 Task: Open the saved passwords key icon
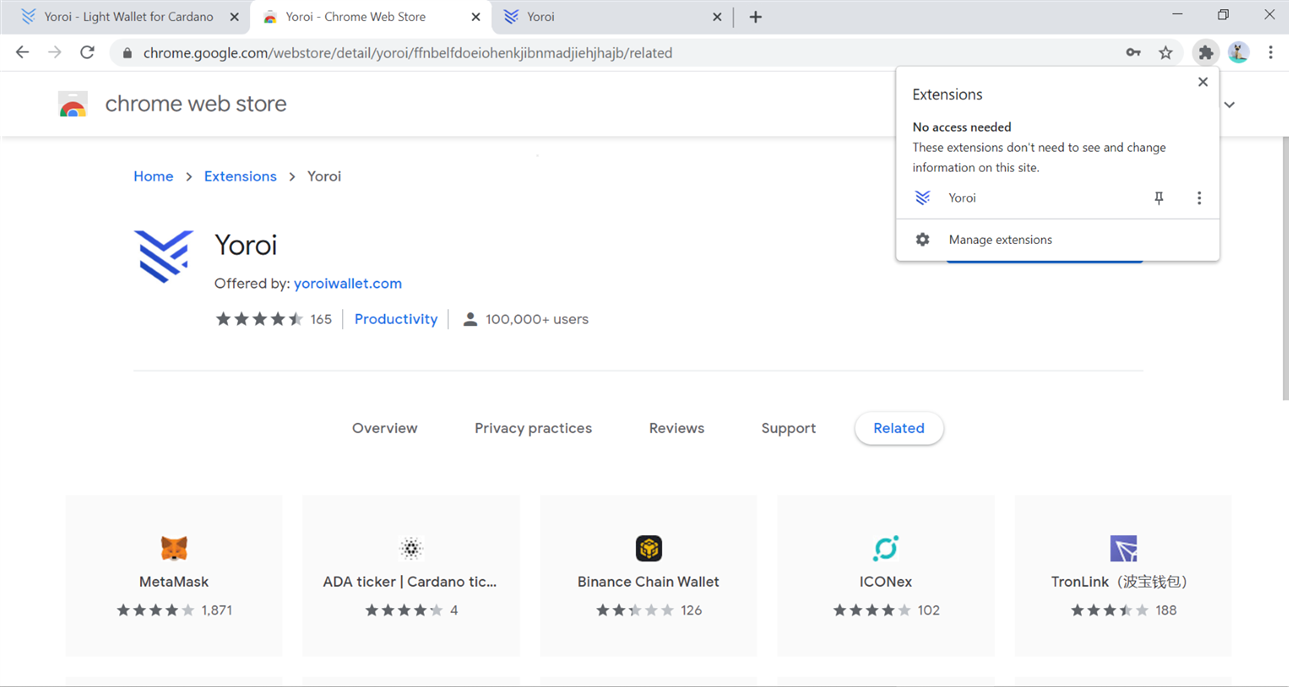pyautogui.click(x=1133, y=53)
